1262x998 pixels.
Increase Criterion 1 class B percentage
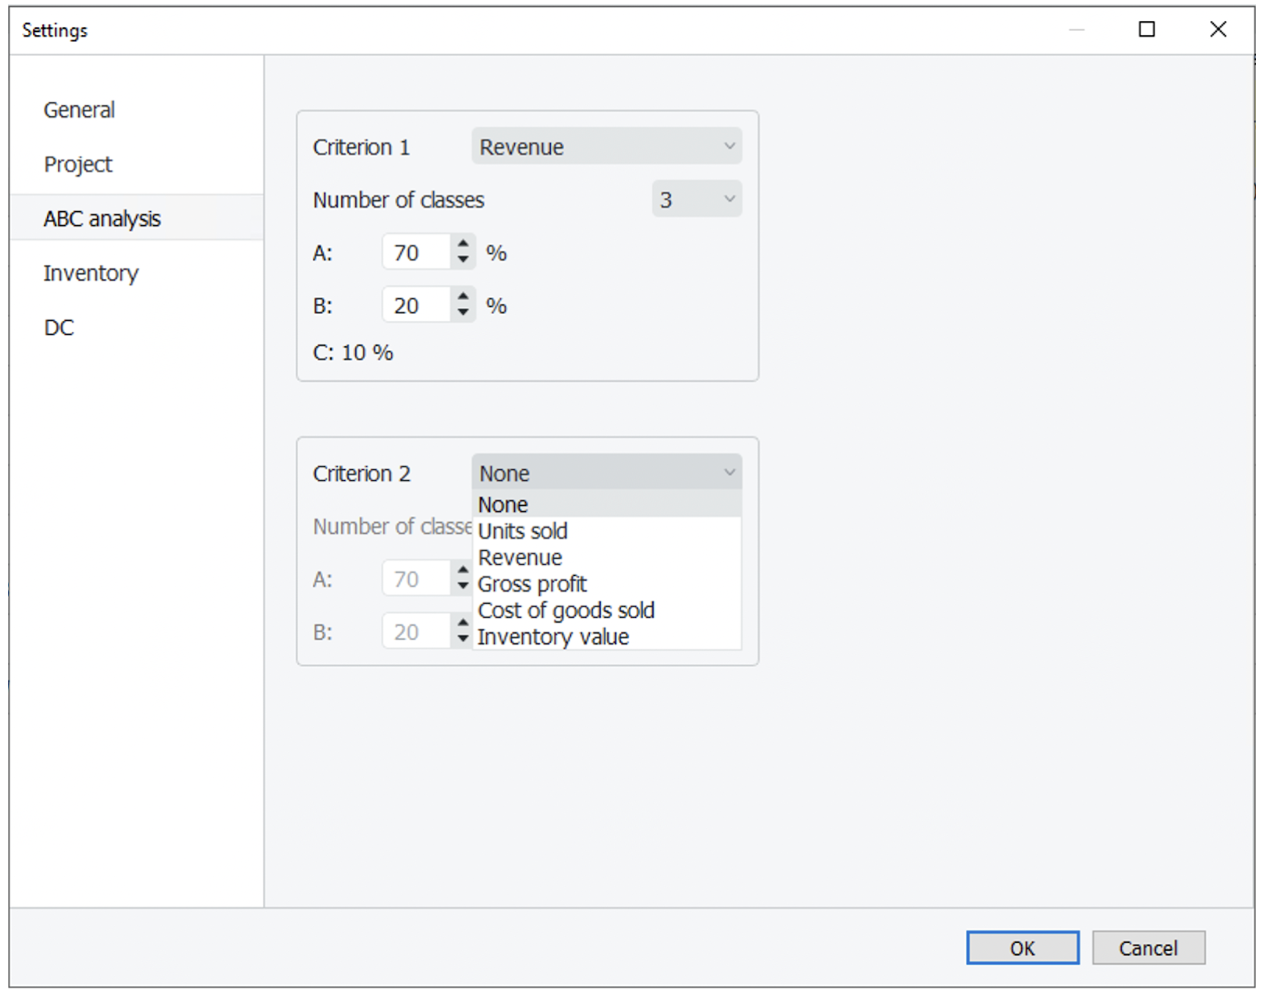pos(462,297)
